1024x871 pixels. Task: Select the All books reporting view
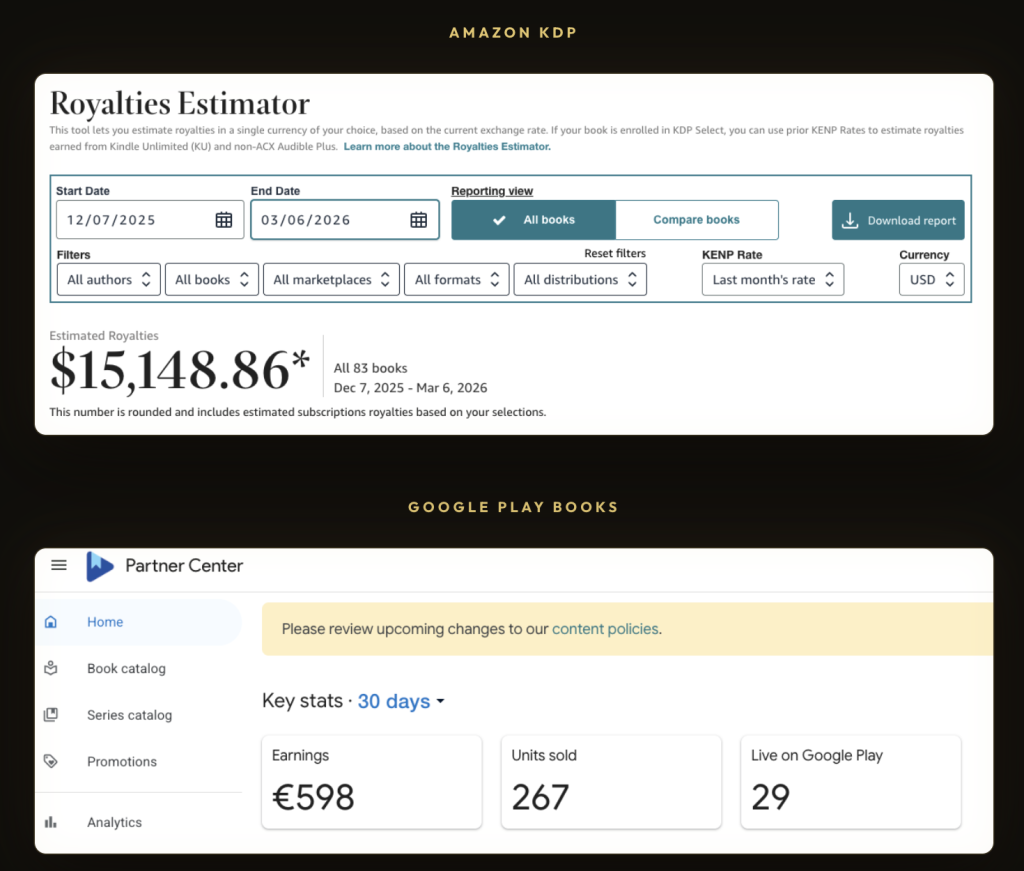pyautogui.click(x=533, y=220)
